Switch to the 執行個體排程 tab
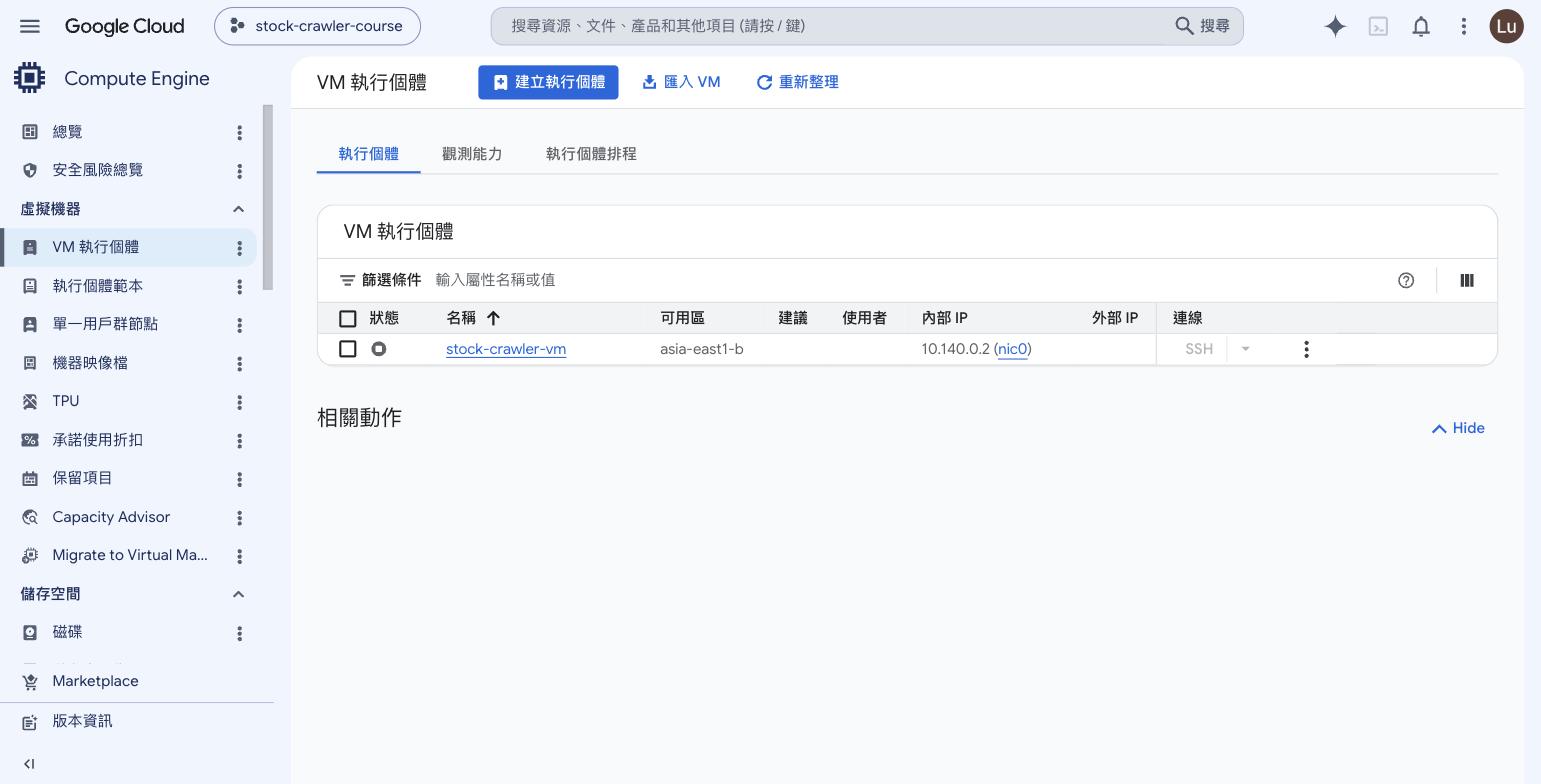The height and width of the screenshot is (784, 1541). [591, 154]
